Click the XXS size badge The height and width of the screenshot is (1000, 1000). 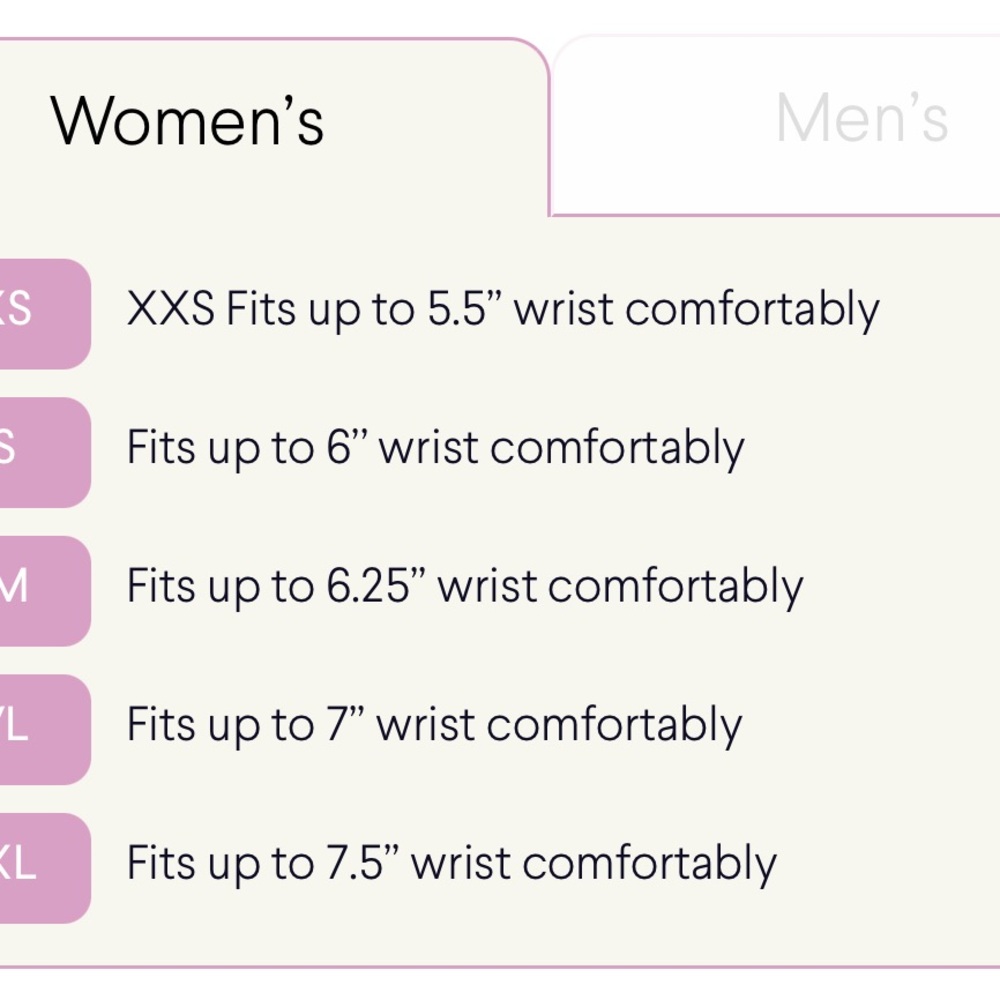40,313
